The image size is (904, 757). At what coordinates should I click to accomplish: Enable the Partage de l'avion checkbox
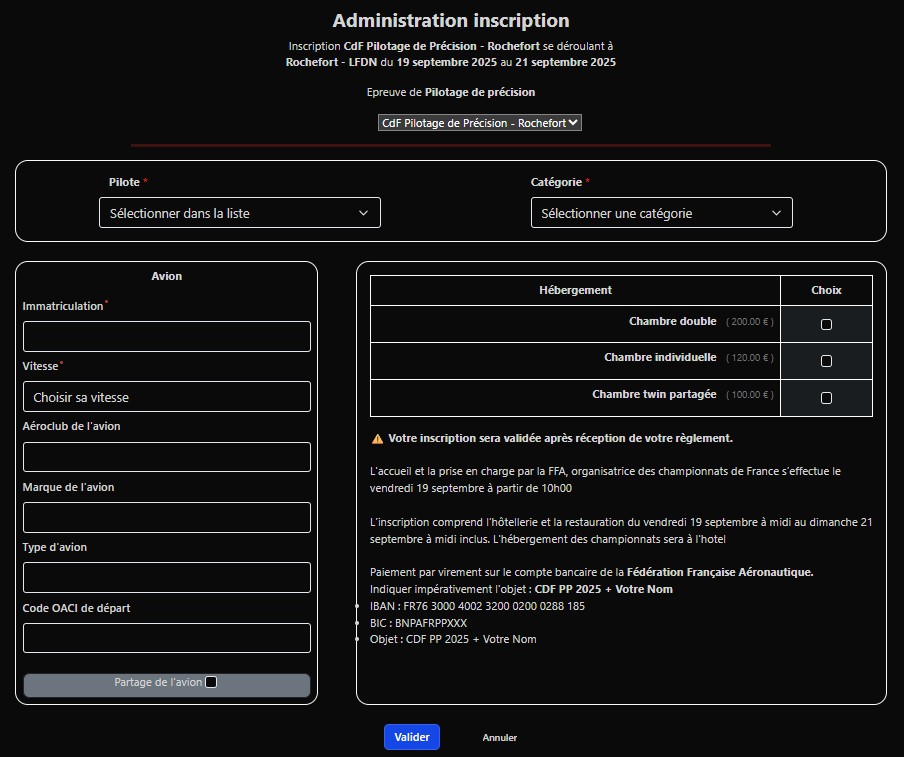click(x=211, y=683)
